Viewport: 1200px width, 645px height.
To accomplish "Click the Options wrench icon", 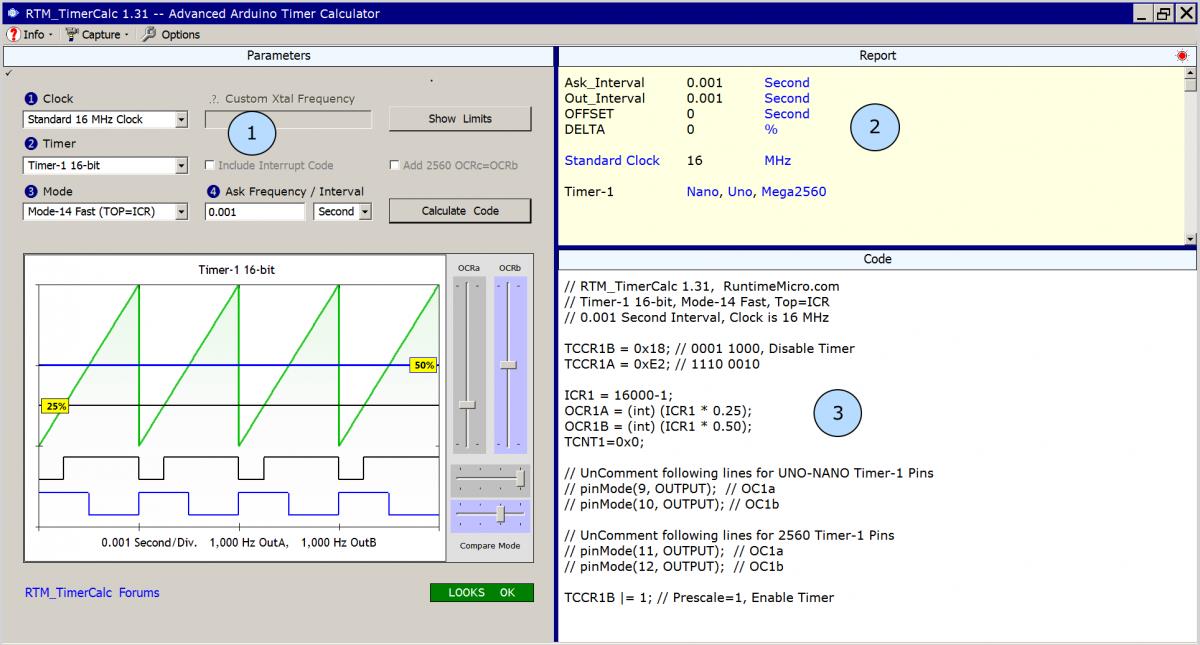I will pyautogui.click(x=149, y=34).
